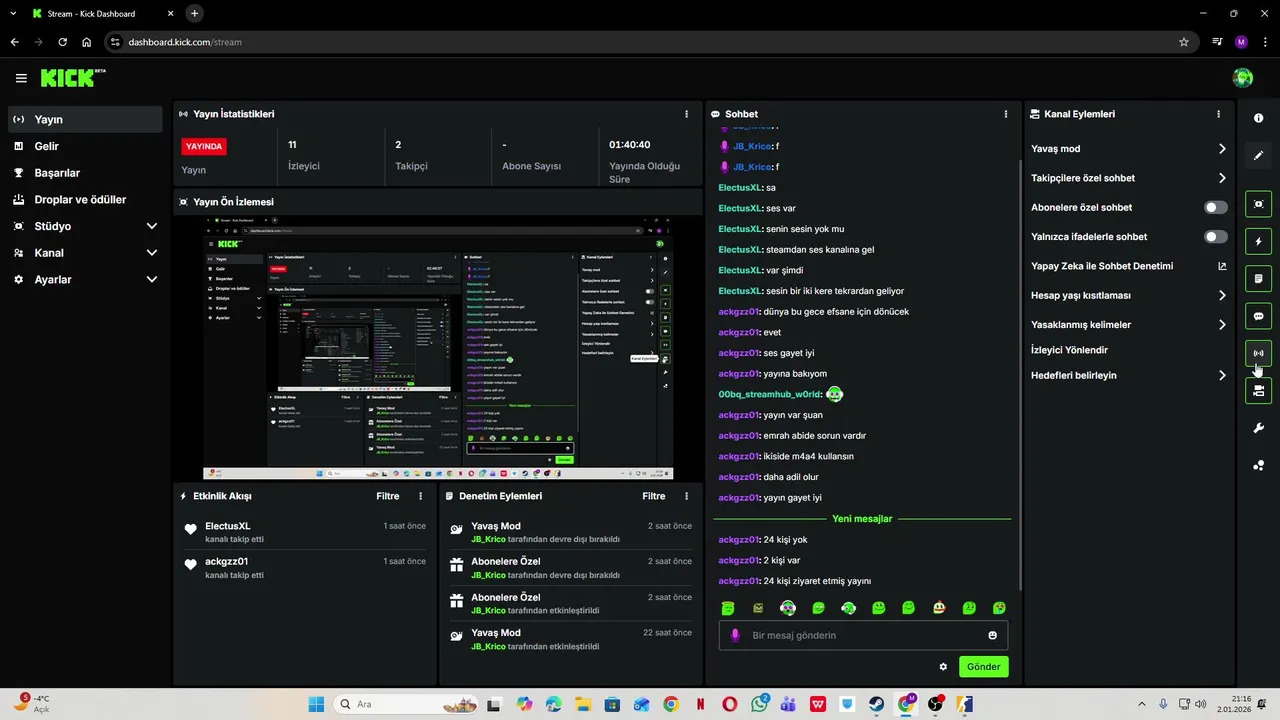
Task: Open Etkinlik Akışı three-dot options
Action: point(420,496)
